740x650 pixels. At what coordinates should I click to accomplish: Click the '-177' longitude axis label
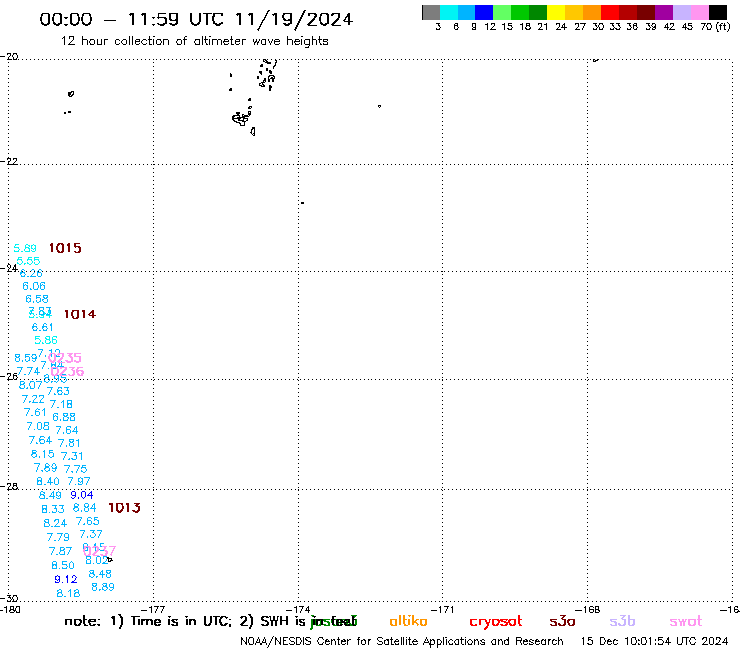pos(153,609)
